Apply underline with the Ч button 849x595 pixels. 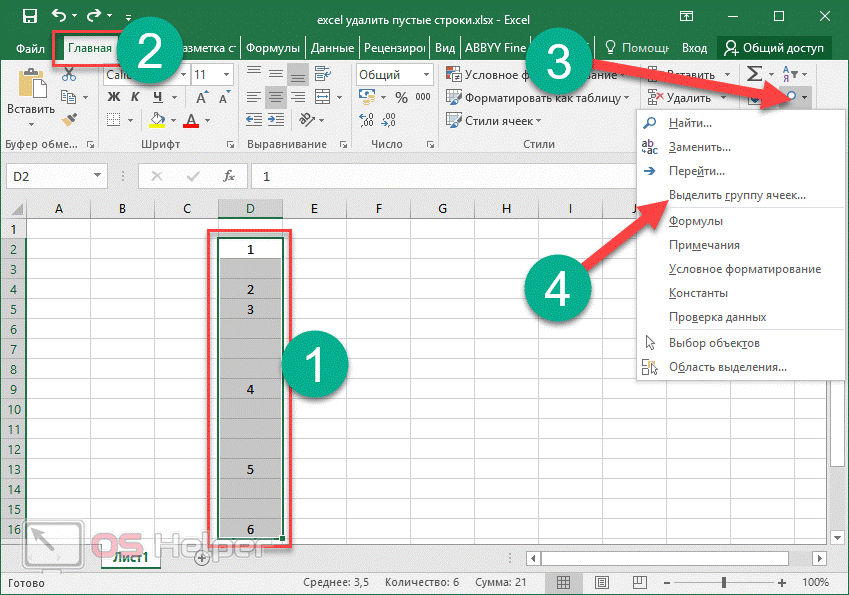click(x=158, y=97)
